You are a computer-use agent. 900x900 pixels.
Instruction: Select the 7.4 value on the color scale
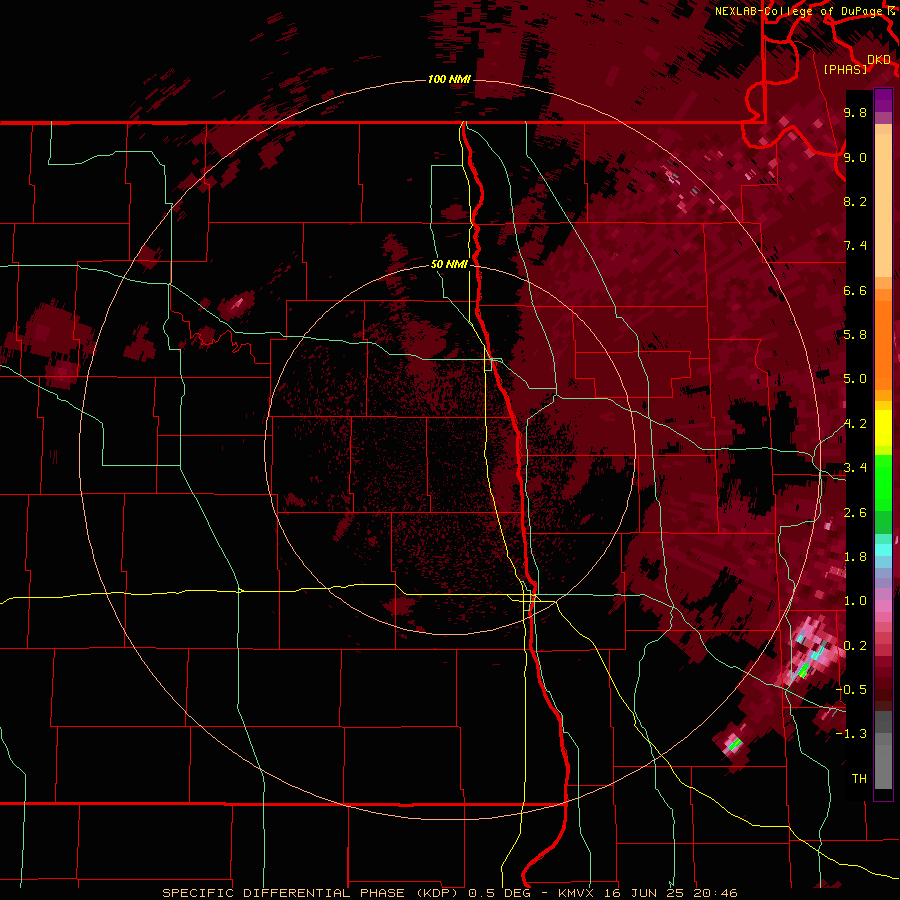pos(855,246)
